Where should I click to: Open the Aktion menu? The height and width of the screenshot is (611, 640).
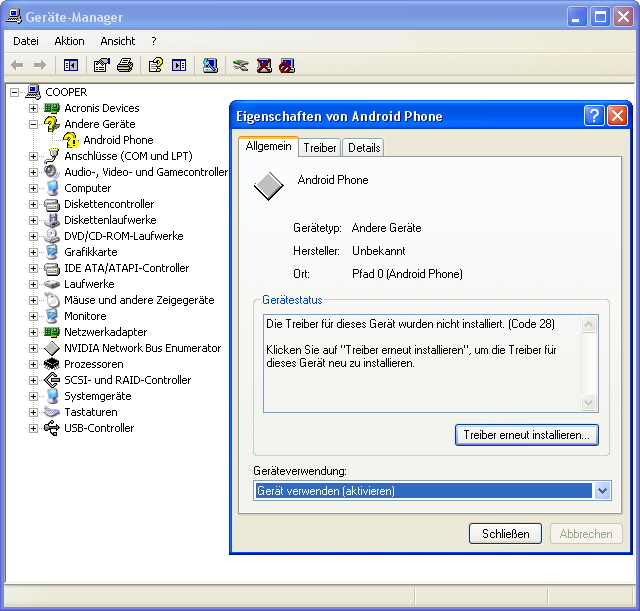tap(69, 41)
